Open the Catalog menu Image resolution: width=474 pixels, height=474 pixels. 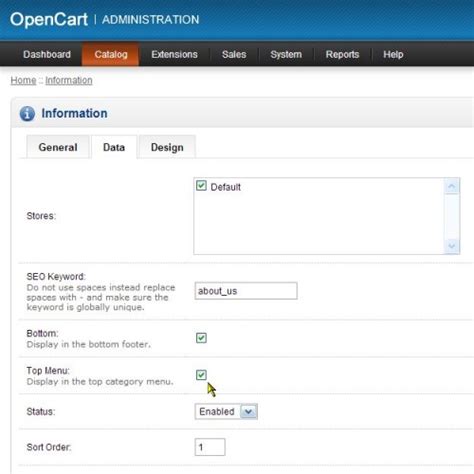click(x=111, y=54)
